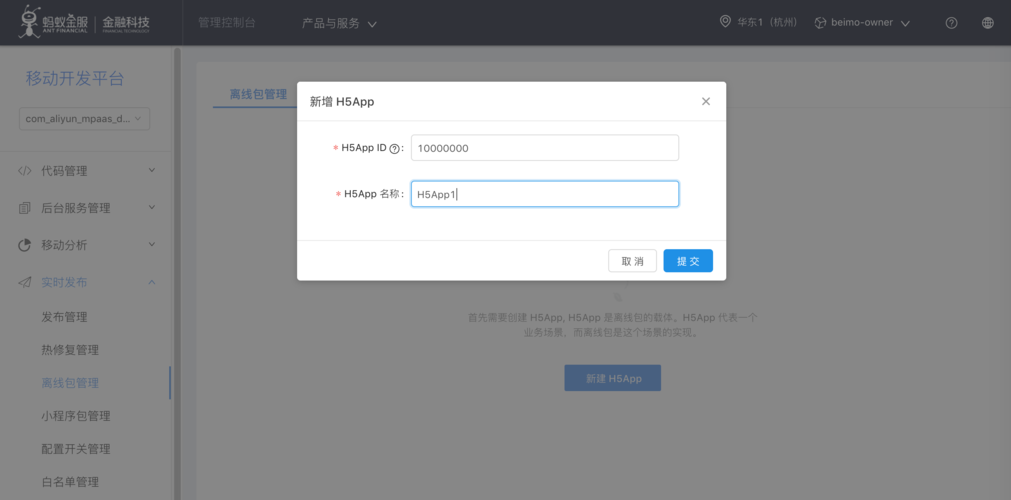
Task: Open 管理控制台 in the top bar
Action: [x=226, y=22]
